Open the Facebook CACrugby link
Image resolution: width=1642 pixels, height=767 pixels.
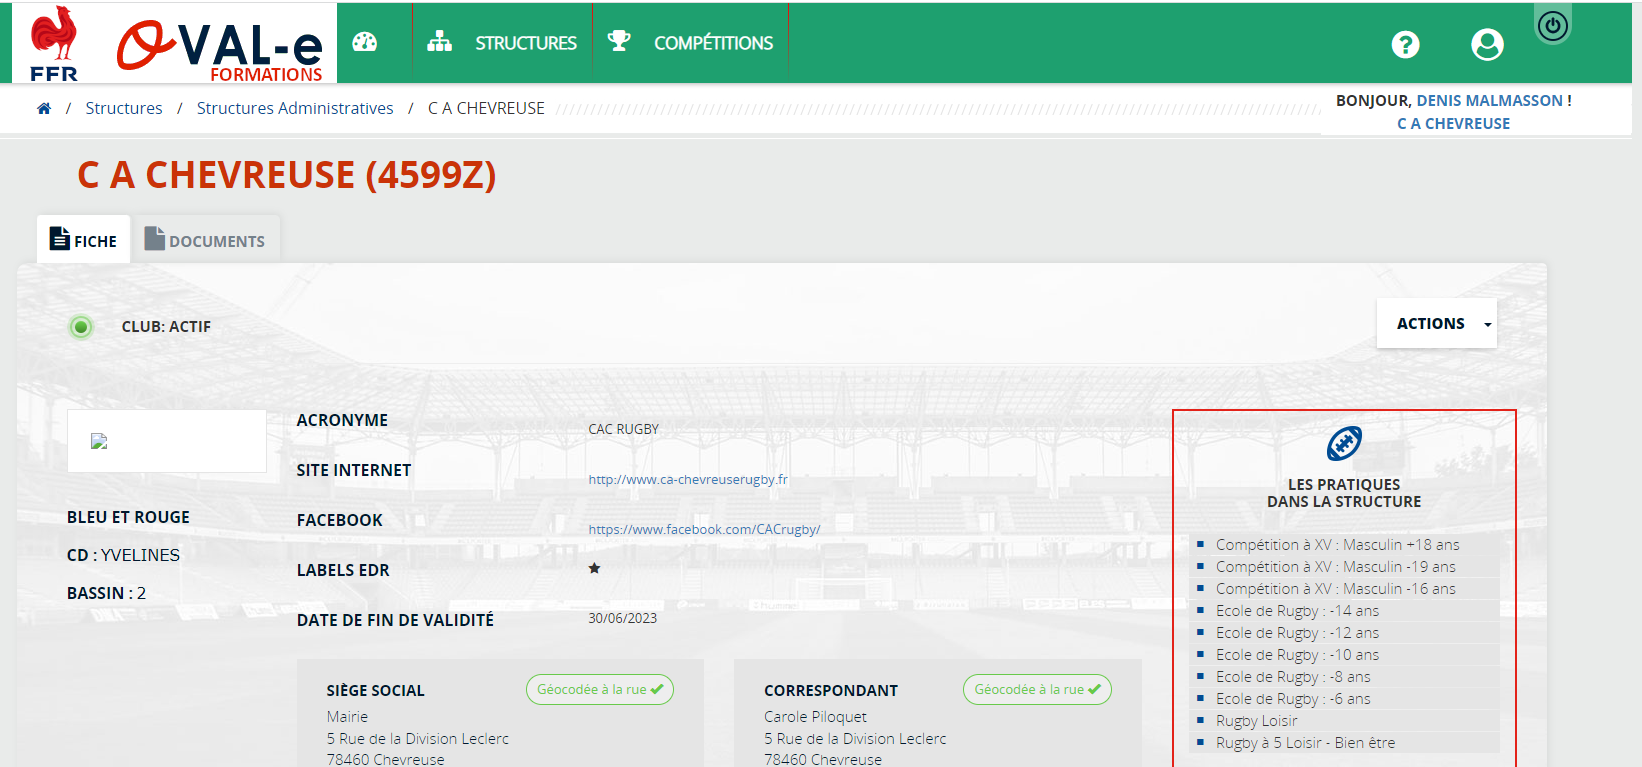pyautogui.click(x=704, y=529)
